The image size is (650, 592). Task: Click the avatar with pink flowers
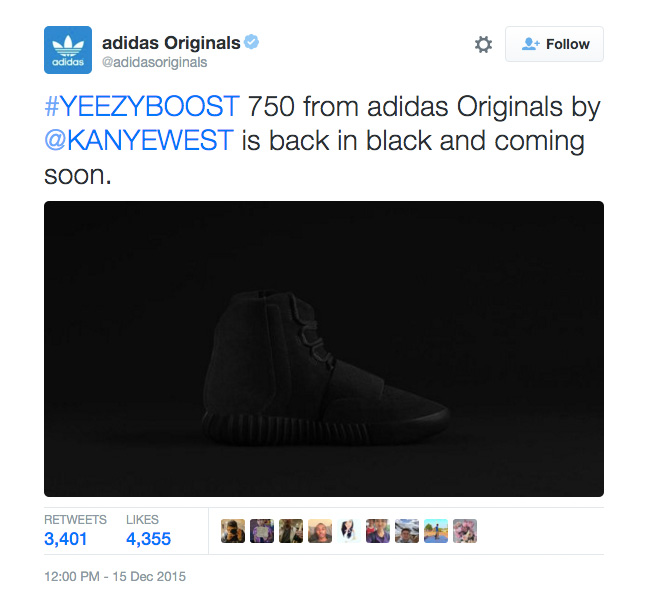465,531
